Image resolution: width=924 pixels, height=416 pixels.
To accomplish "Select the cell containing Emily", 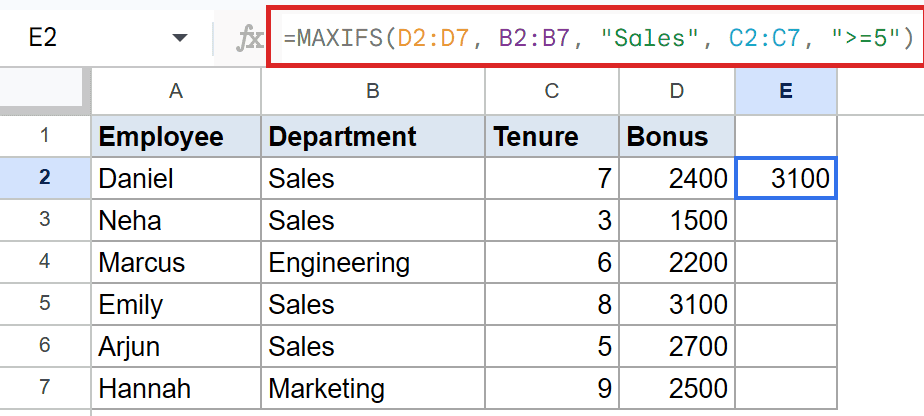I will pos(176,303).
